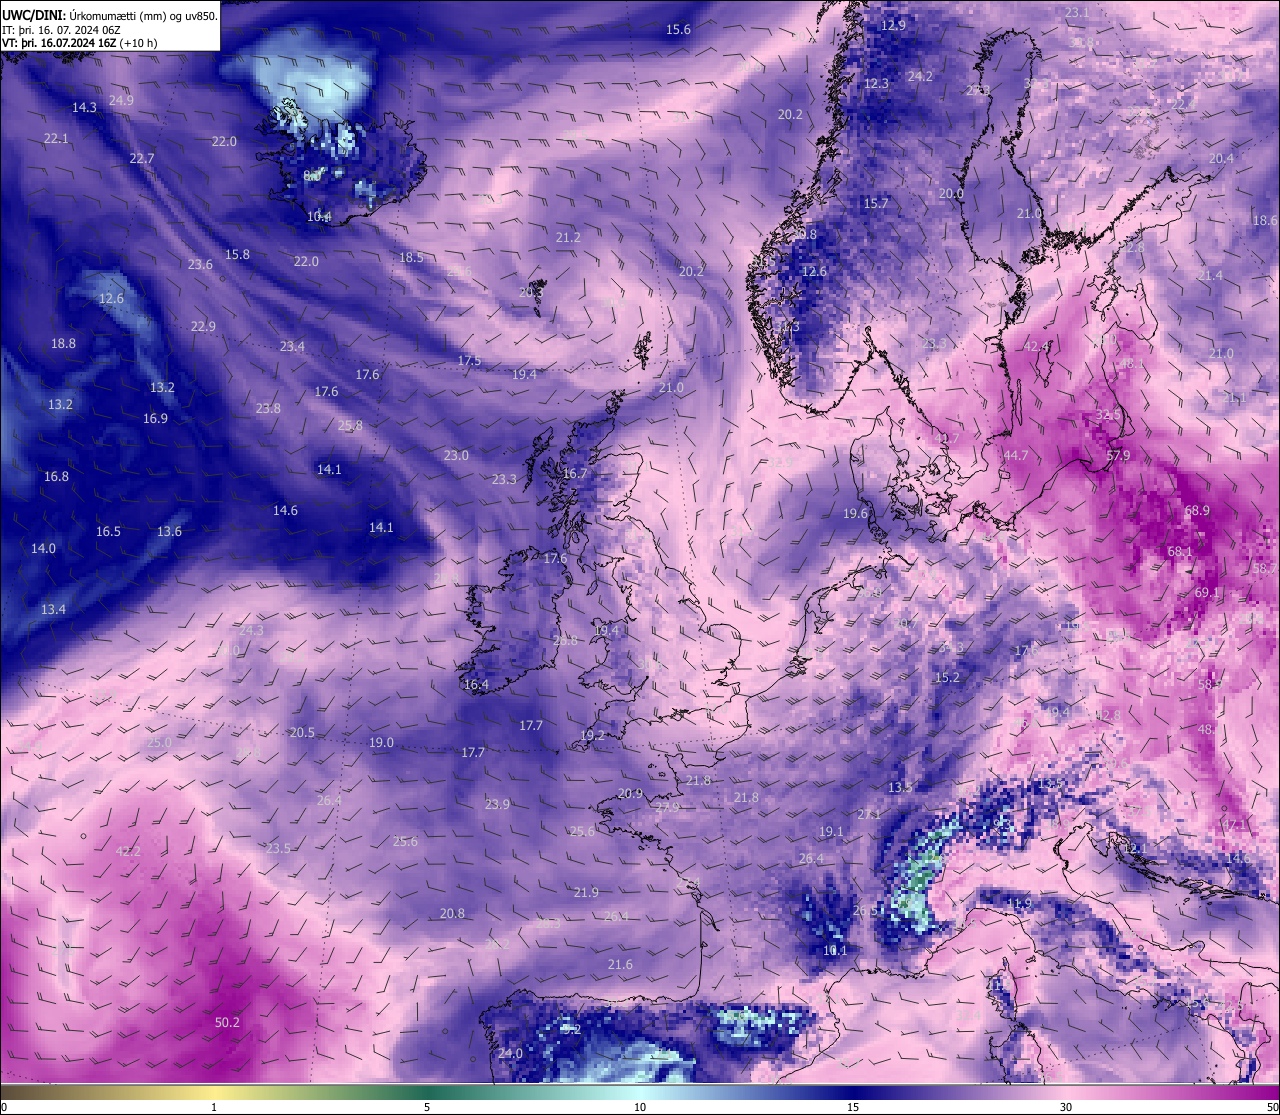Click the 57.9 value label
The width and height of the screenshot is (1280, 1115).
1118,456
